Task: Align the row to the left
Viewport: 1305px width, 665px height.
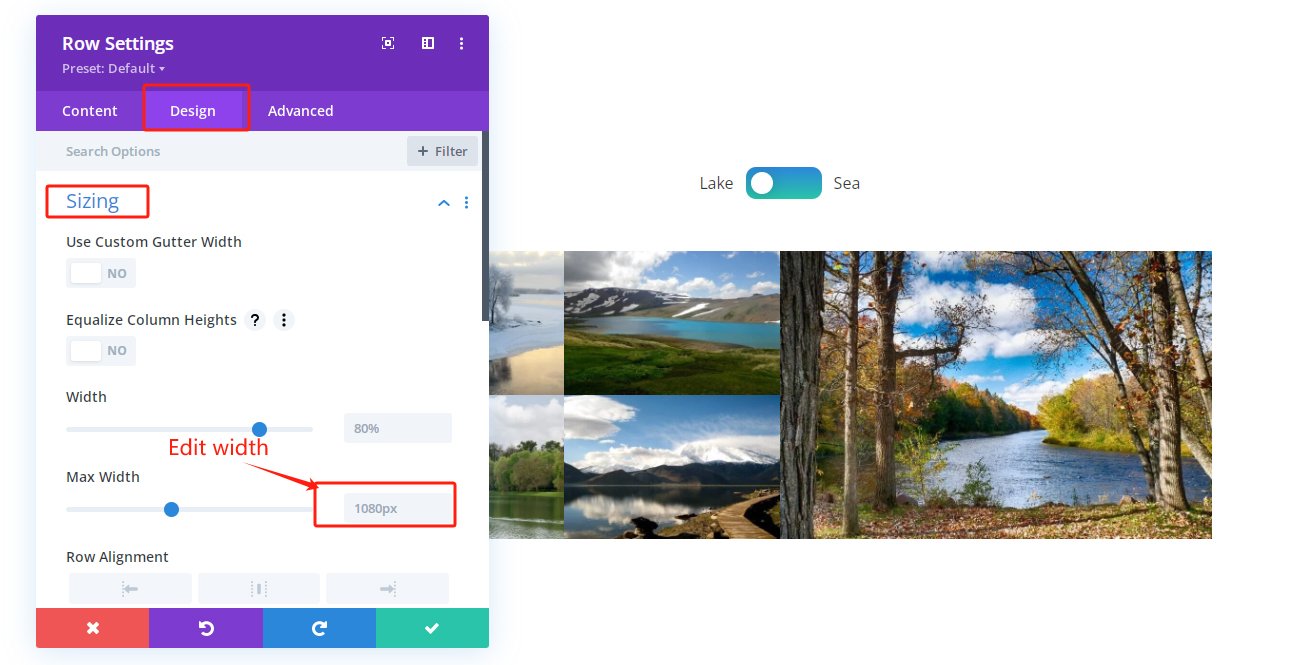Action: [x=130, y=588]
